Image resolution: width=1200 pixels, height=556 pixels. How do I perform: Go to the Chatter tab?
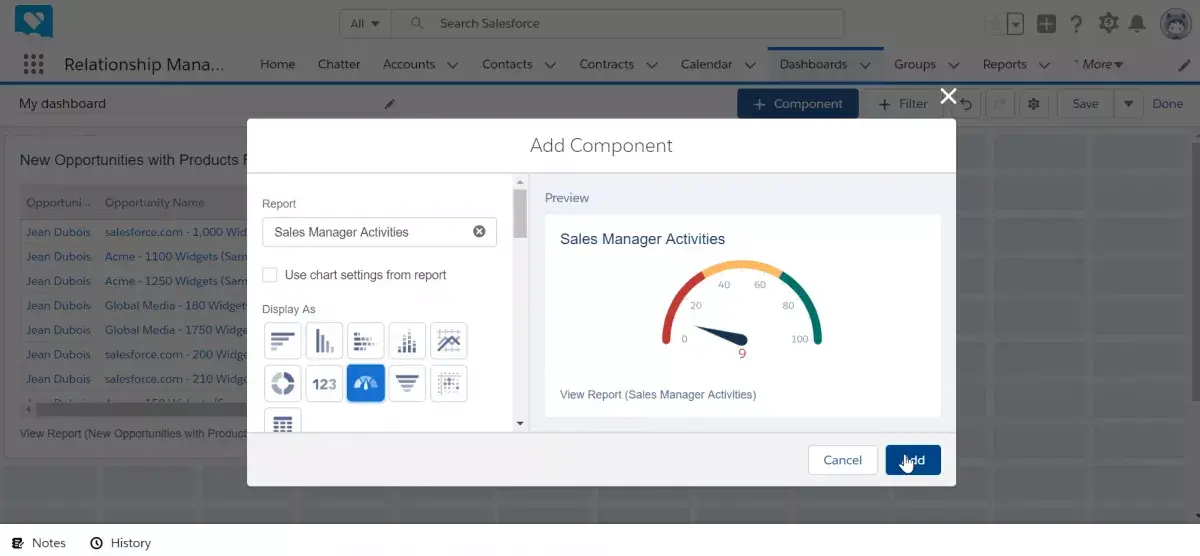339,64
